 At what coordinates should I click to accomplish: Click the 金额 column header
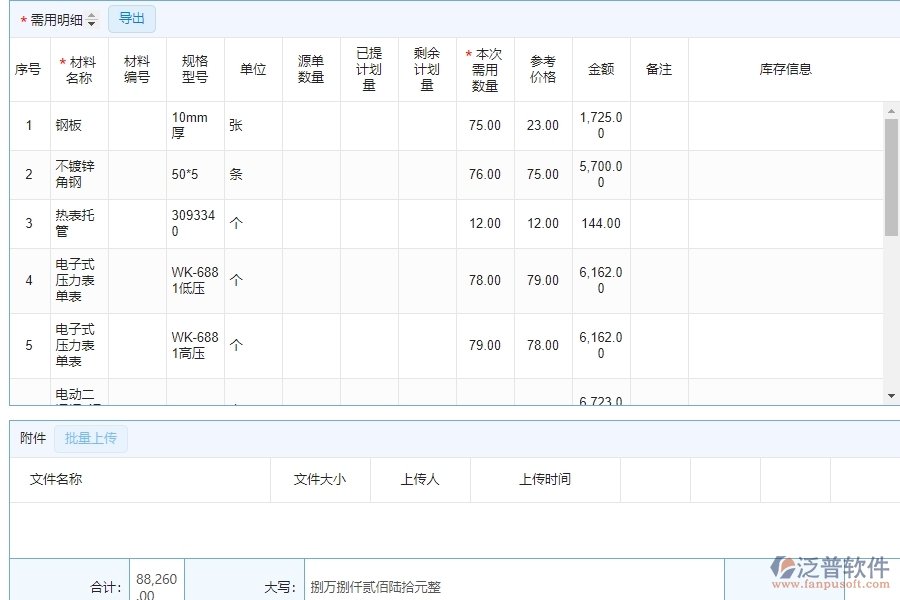click(599, 69)
